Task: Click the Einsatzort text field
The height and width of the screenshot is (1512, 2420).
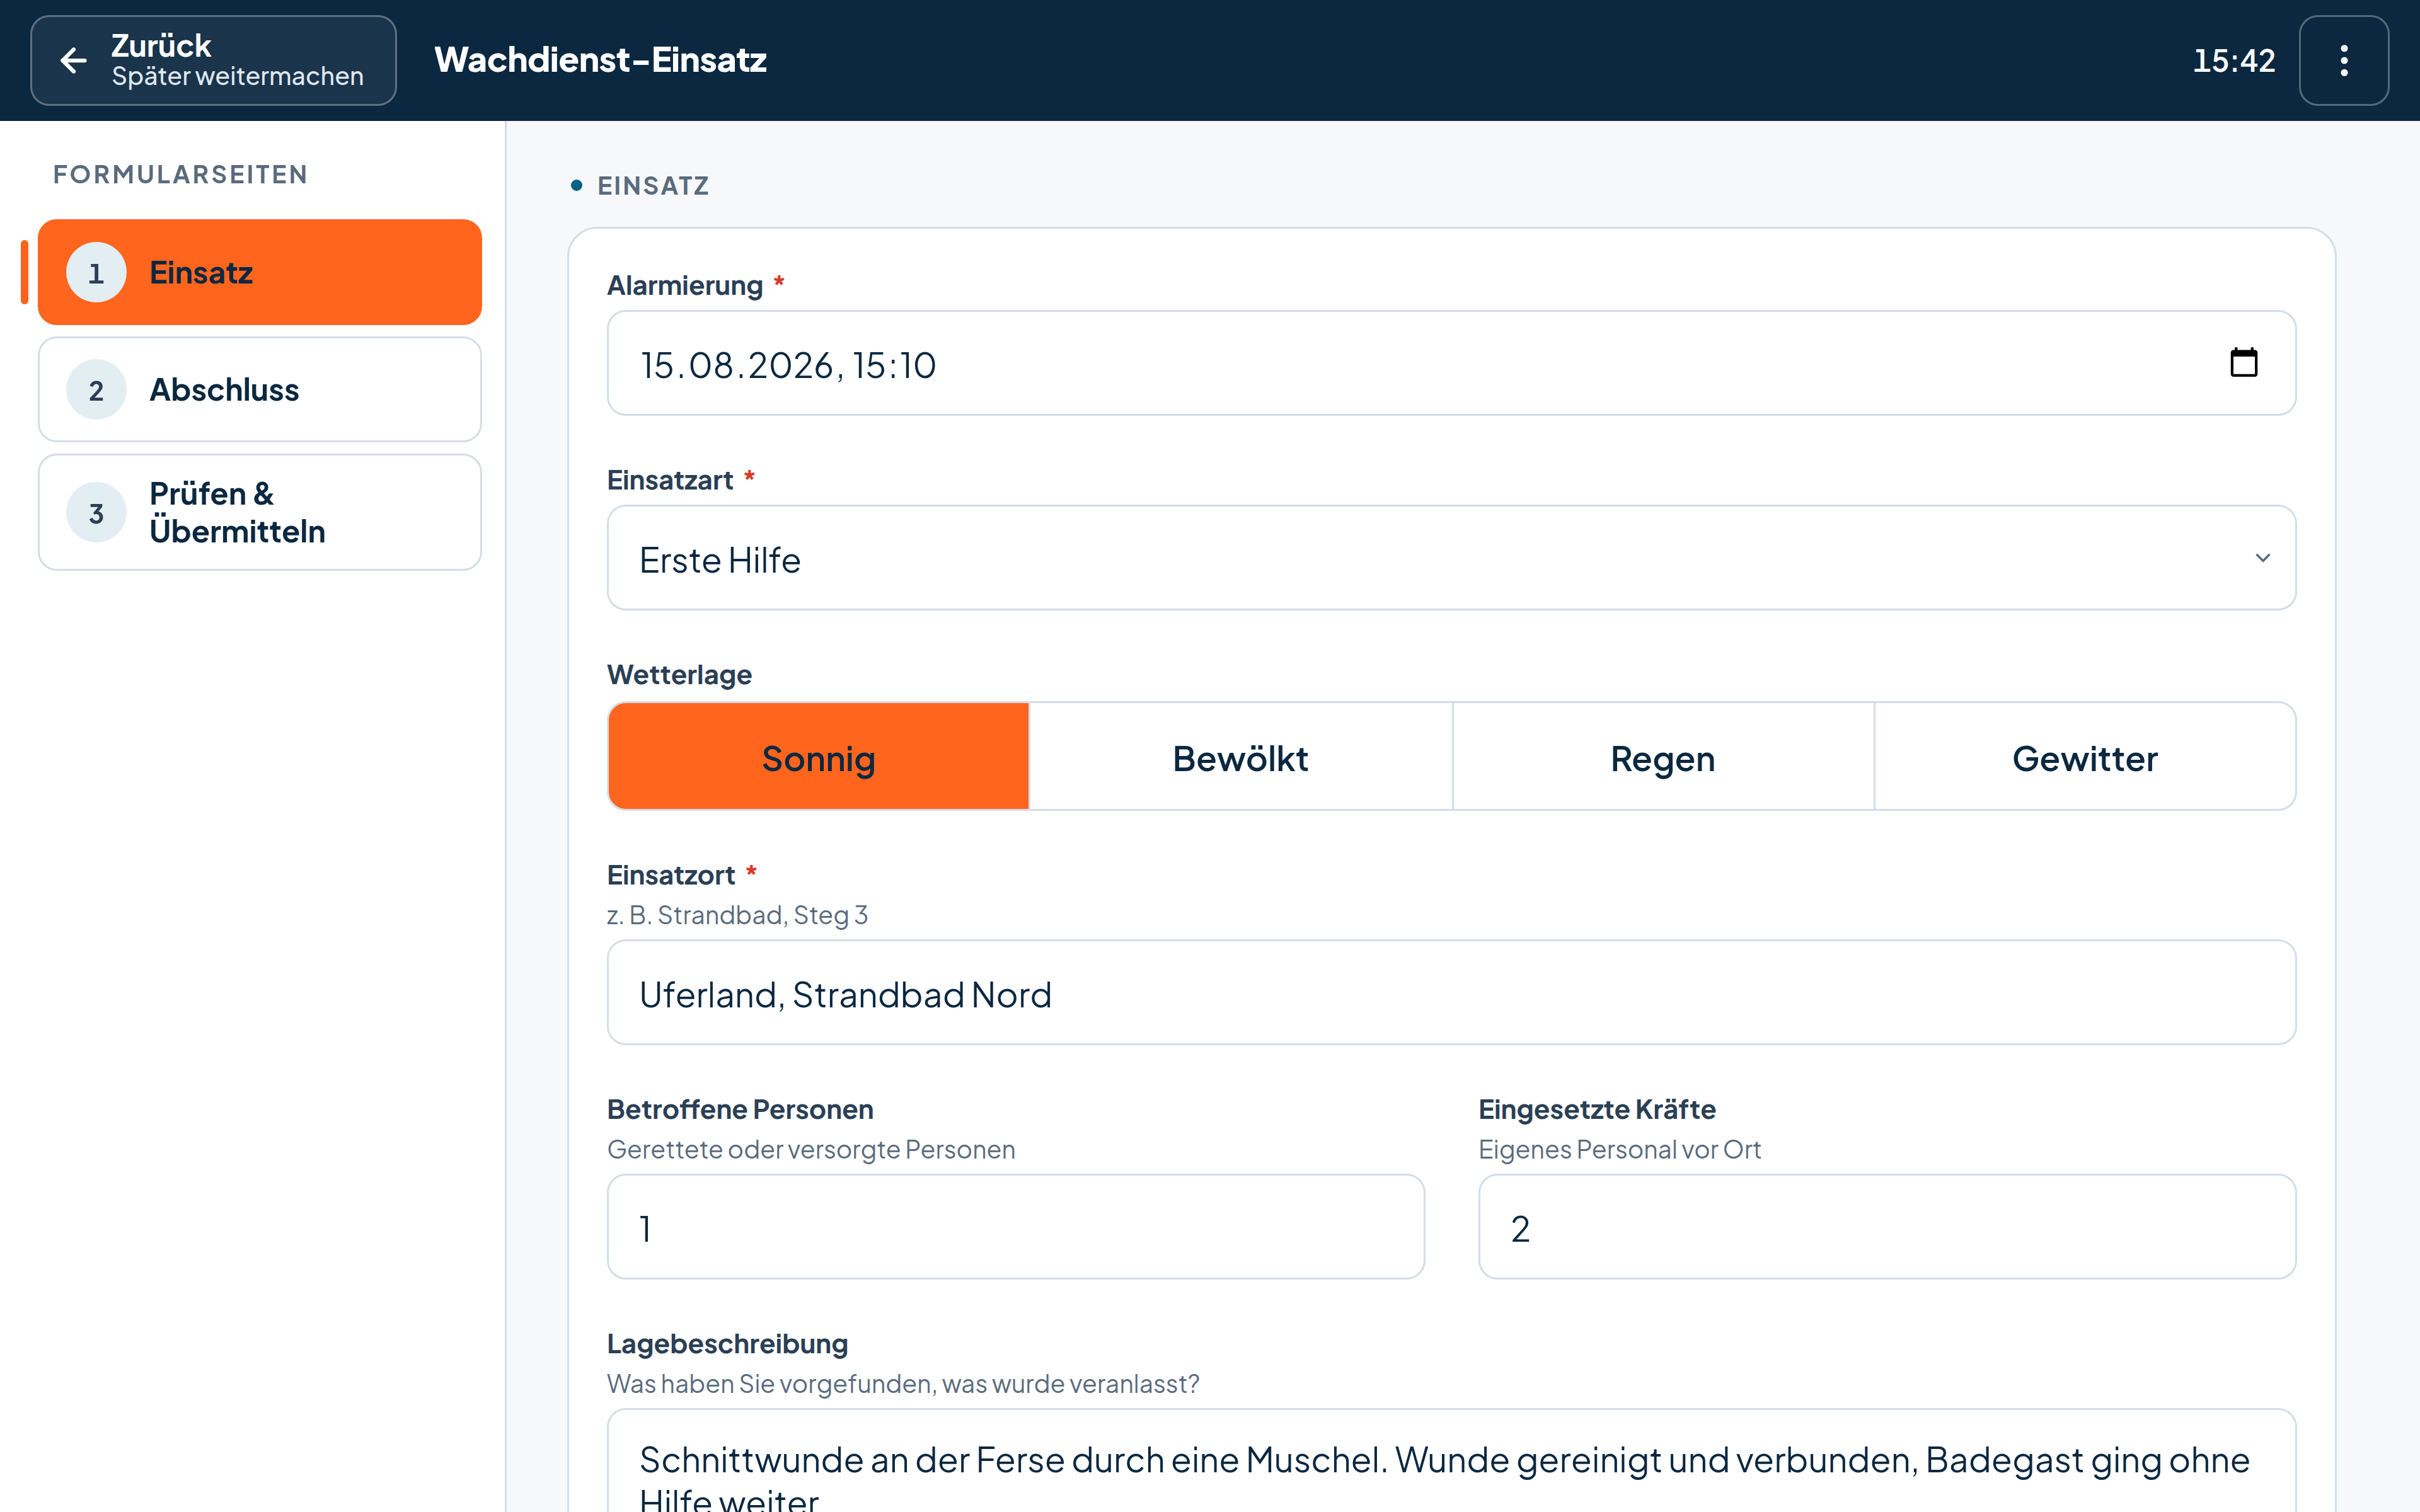Action: [x=1451, y=992]
